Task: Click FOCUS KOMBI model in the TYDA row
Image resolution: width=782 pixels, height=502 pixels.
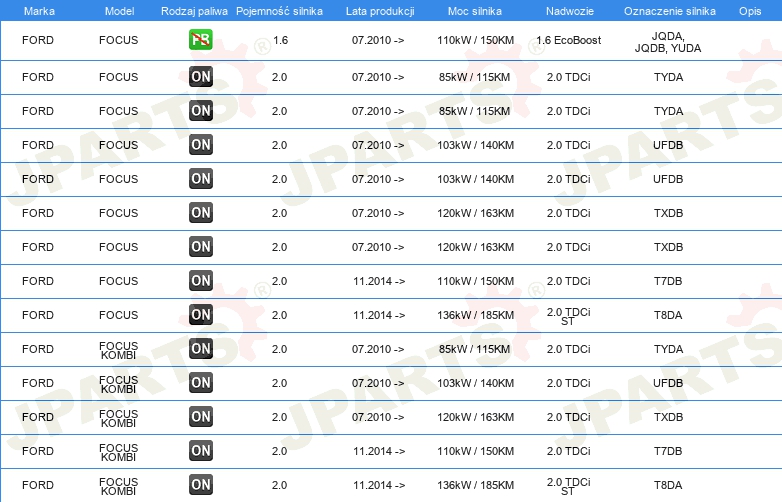Action: tap(119, 350)
